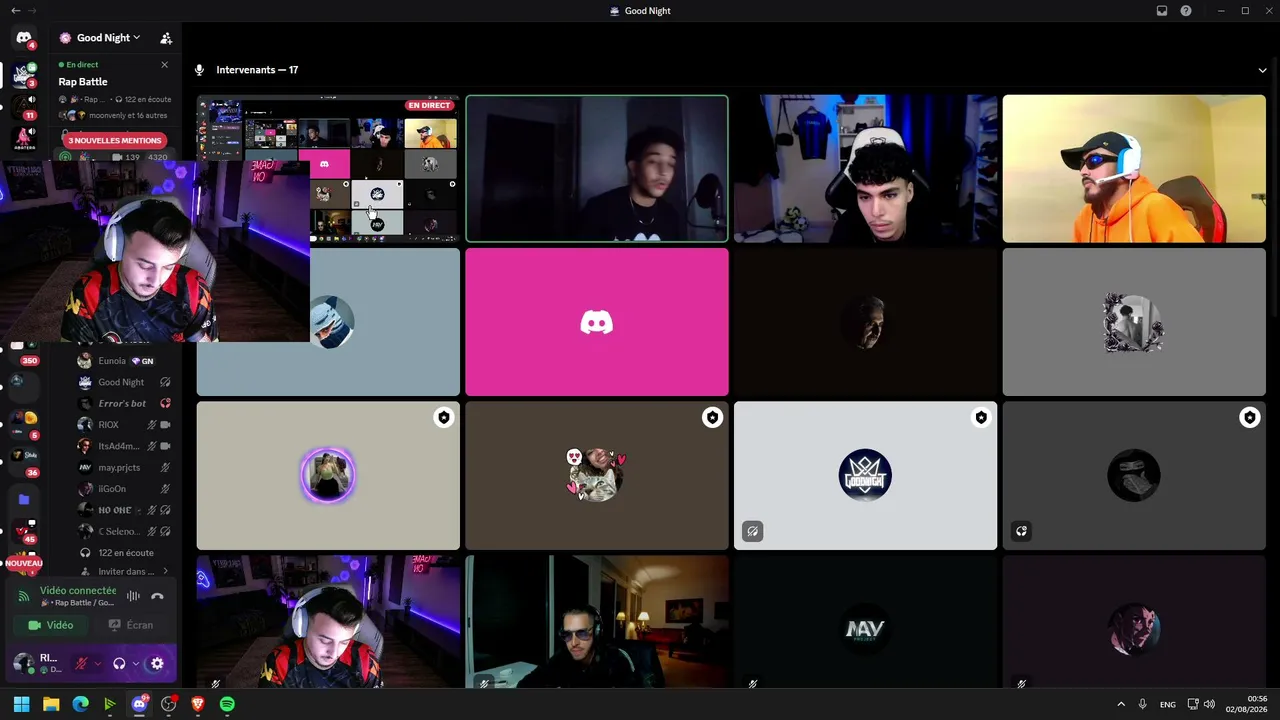Screen dimensions: 1280x720
Task: Open the Discord inbox icon in title bar
Action: pyautogui.click(x=1162, y=11)
